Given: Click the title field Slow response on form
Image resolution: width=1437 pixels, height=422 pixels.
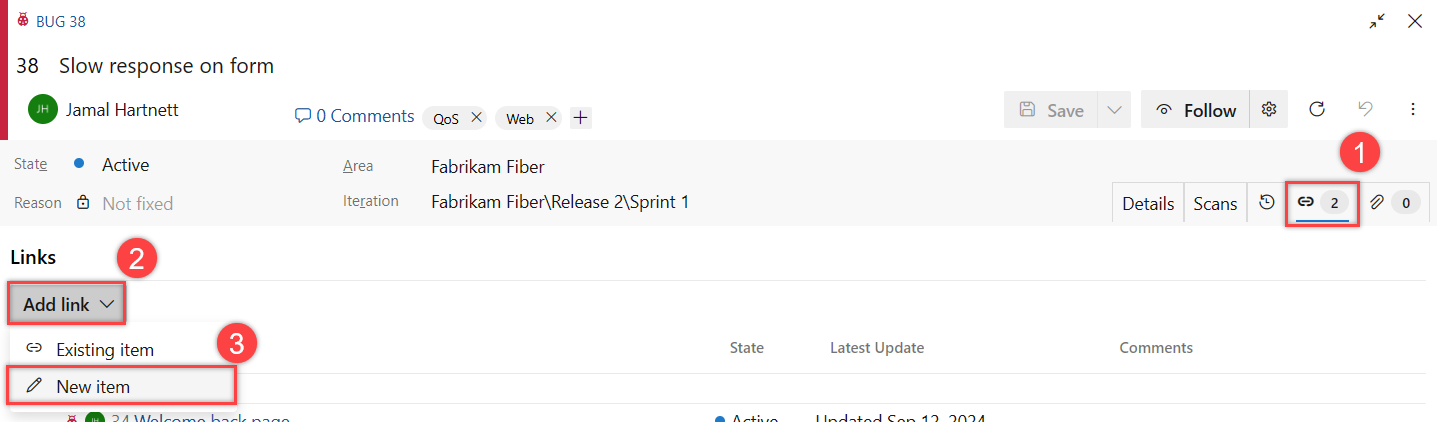Looking at the screenshot, I should (x=166, y=66).
